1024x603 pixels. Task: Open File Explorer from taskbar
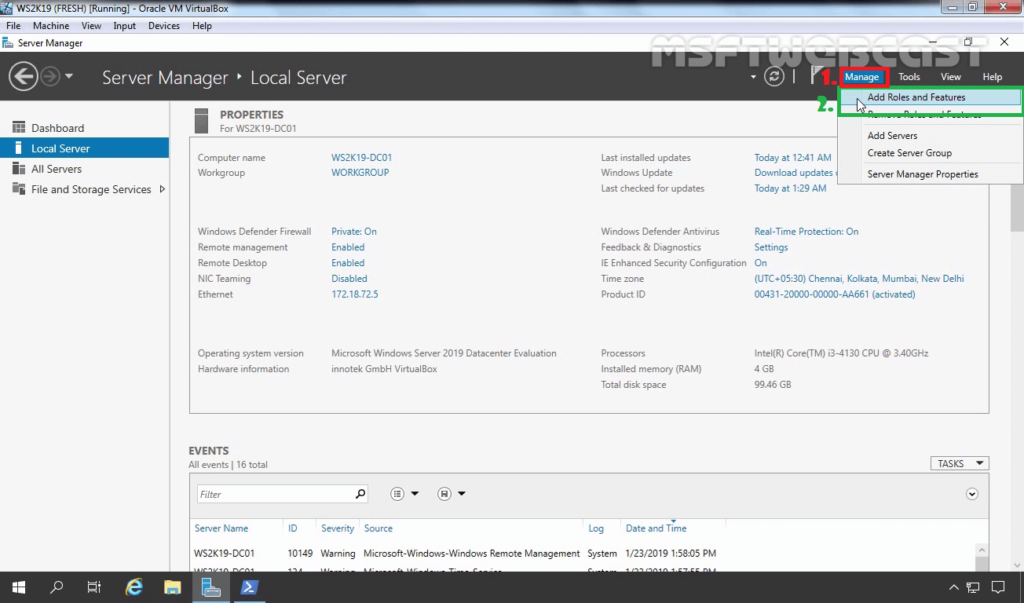pyautogui.click(x=172, y=587)
